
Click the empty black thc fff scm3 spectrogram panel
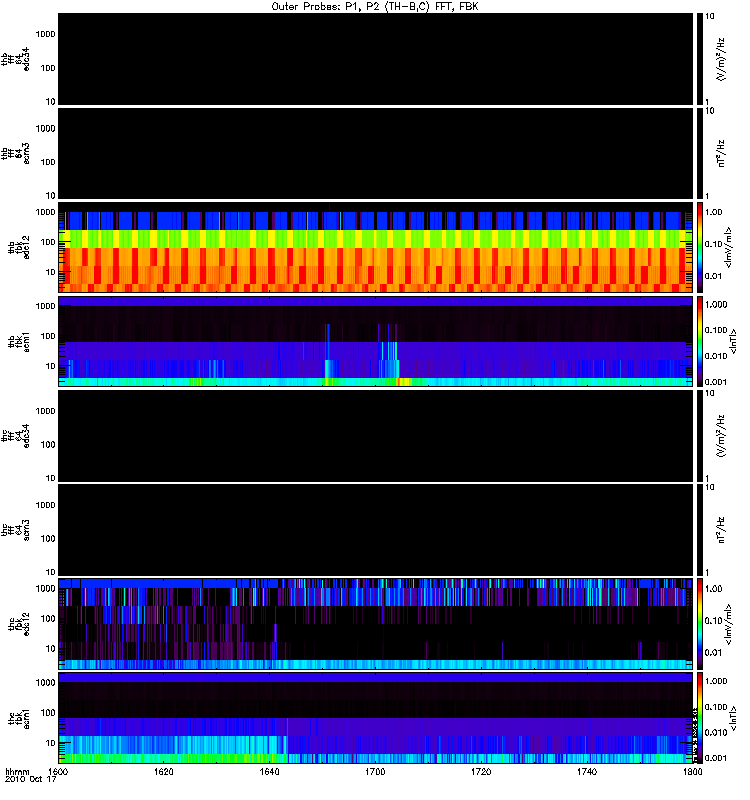[375, 530]
